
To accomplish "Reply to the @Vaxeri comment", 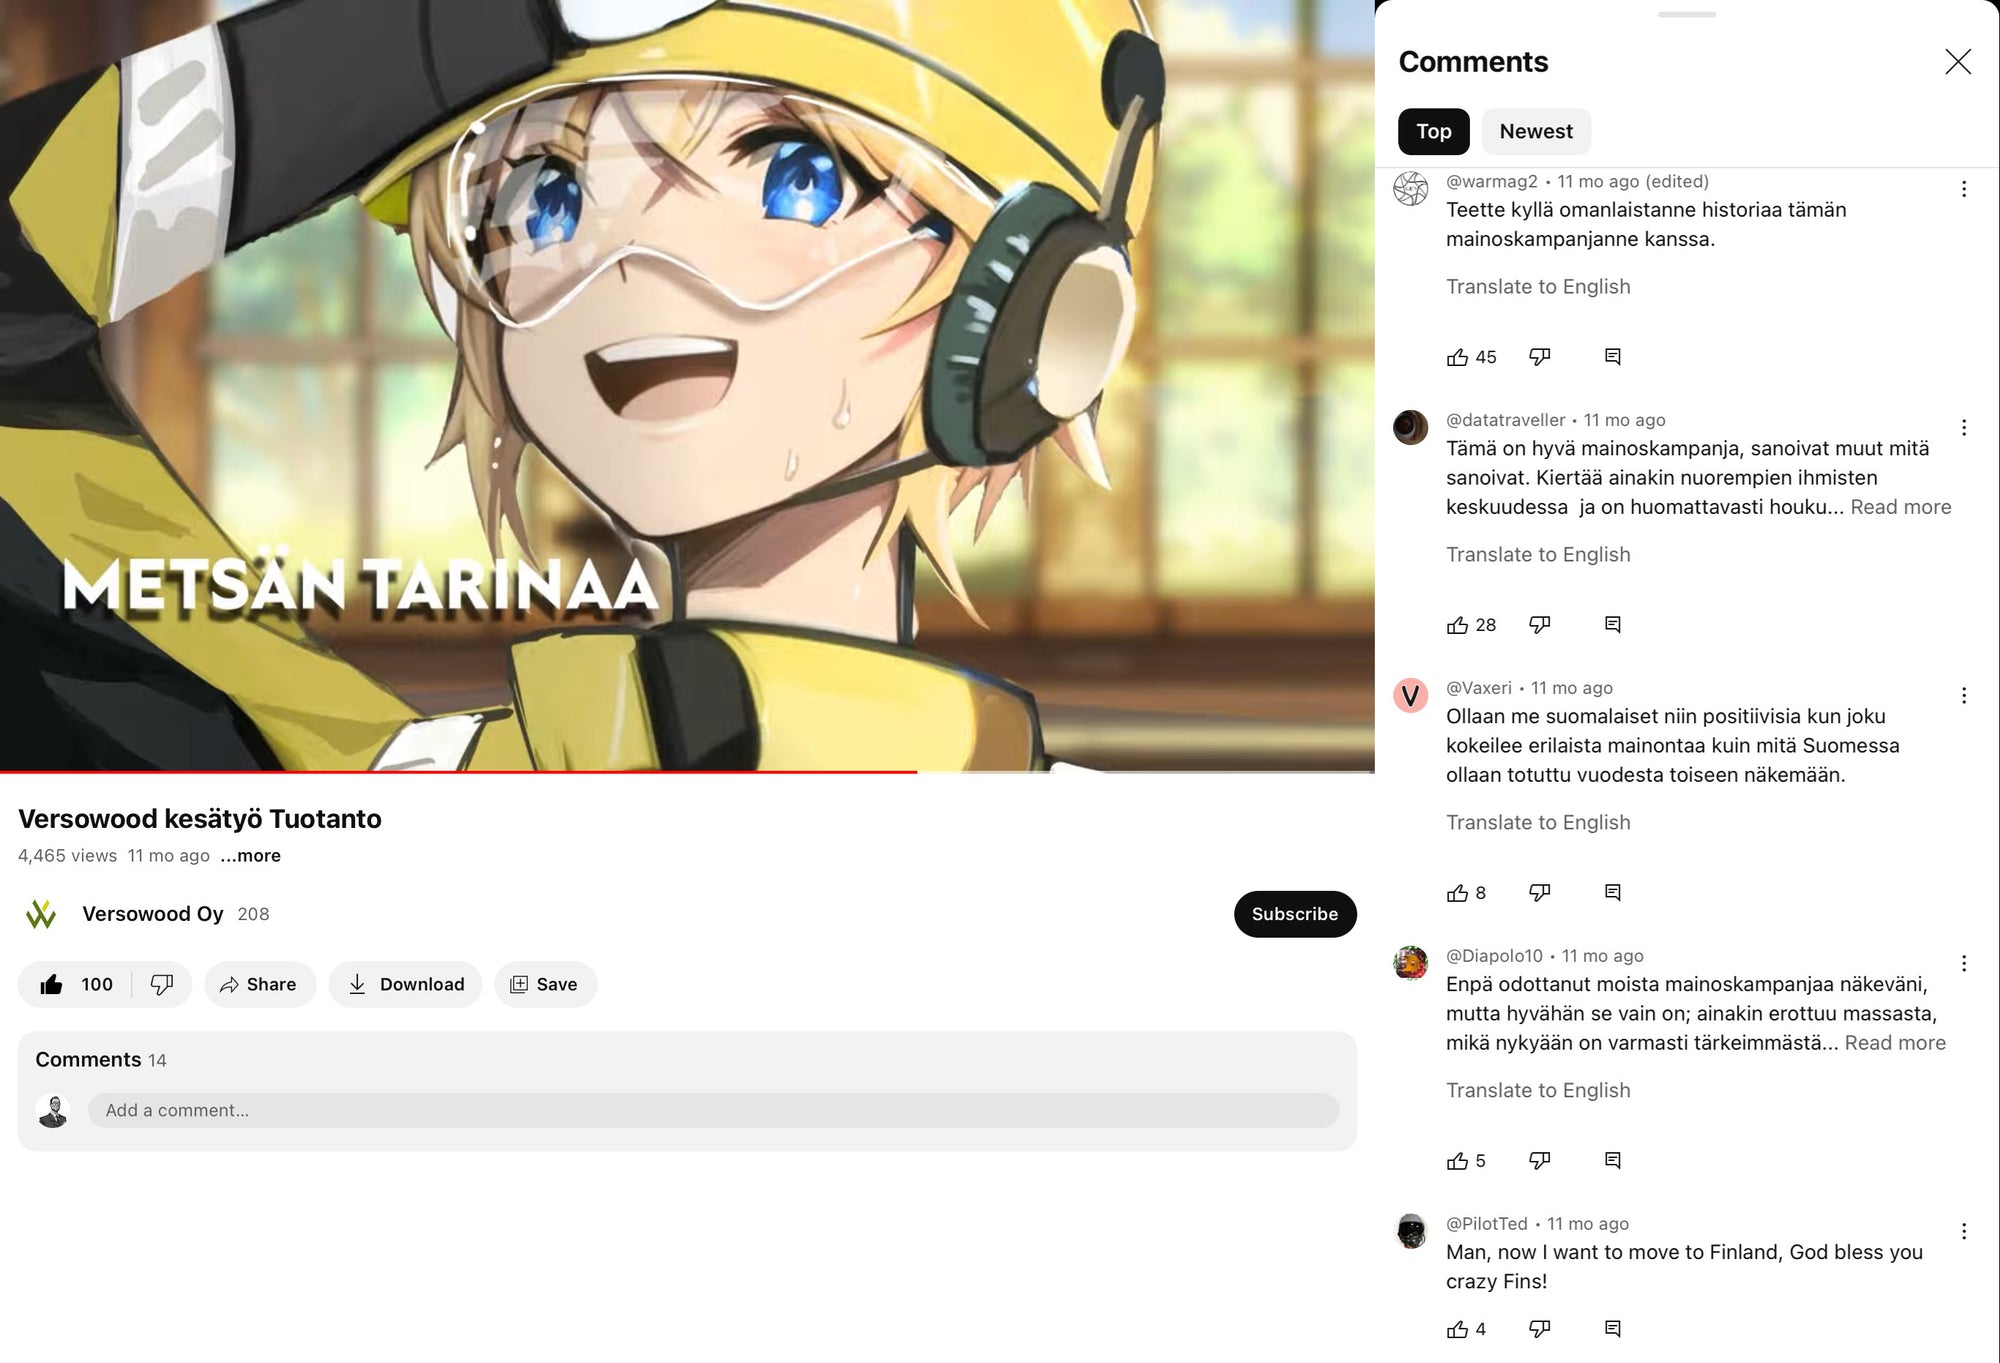I will tap(1612, 892).
